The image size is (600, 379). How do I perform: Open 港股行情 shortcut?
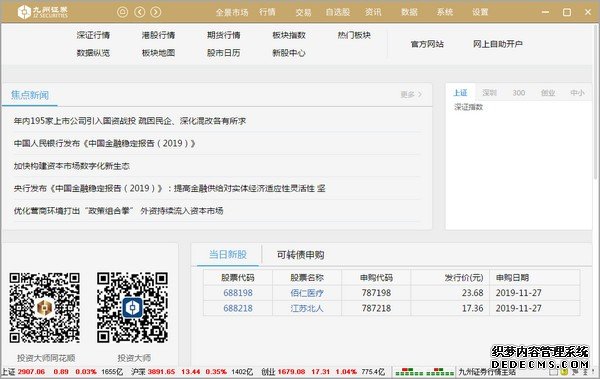click(x=158, y=35)
